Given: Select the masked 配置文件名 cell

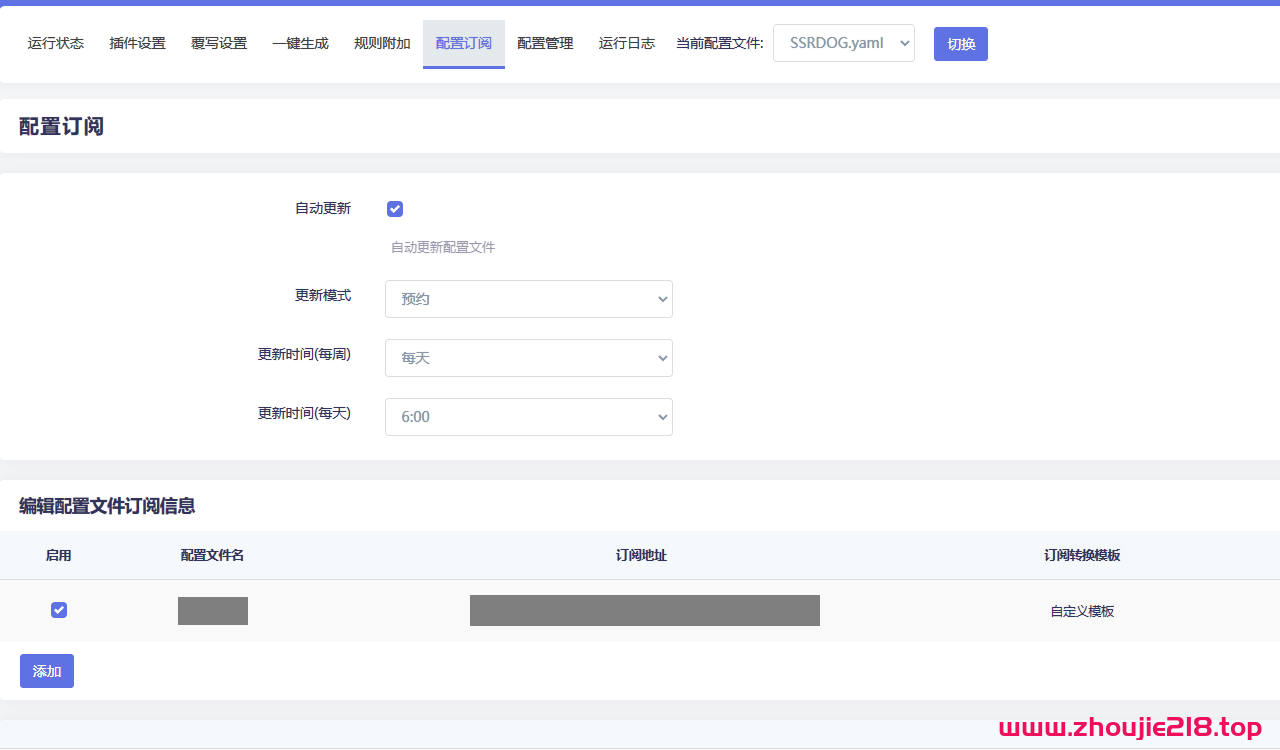Looking at the screenshot, I should 212,610.
